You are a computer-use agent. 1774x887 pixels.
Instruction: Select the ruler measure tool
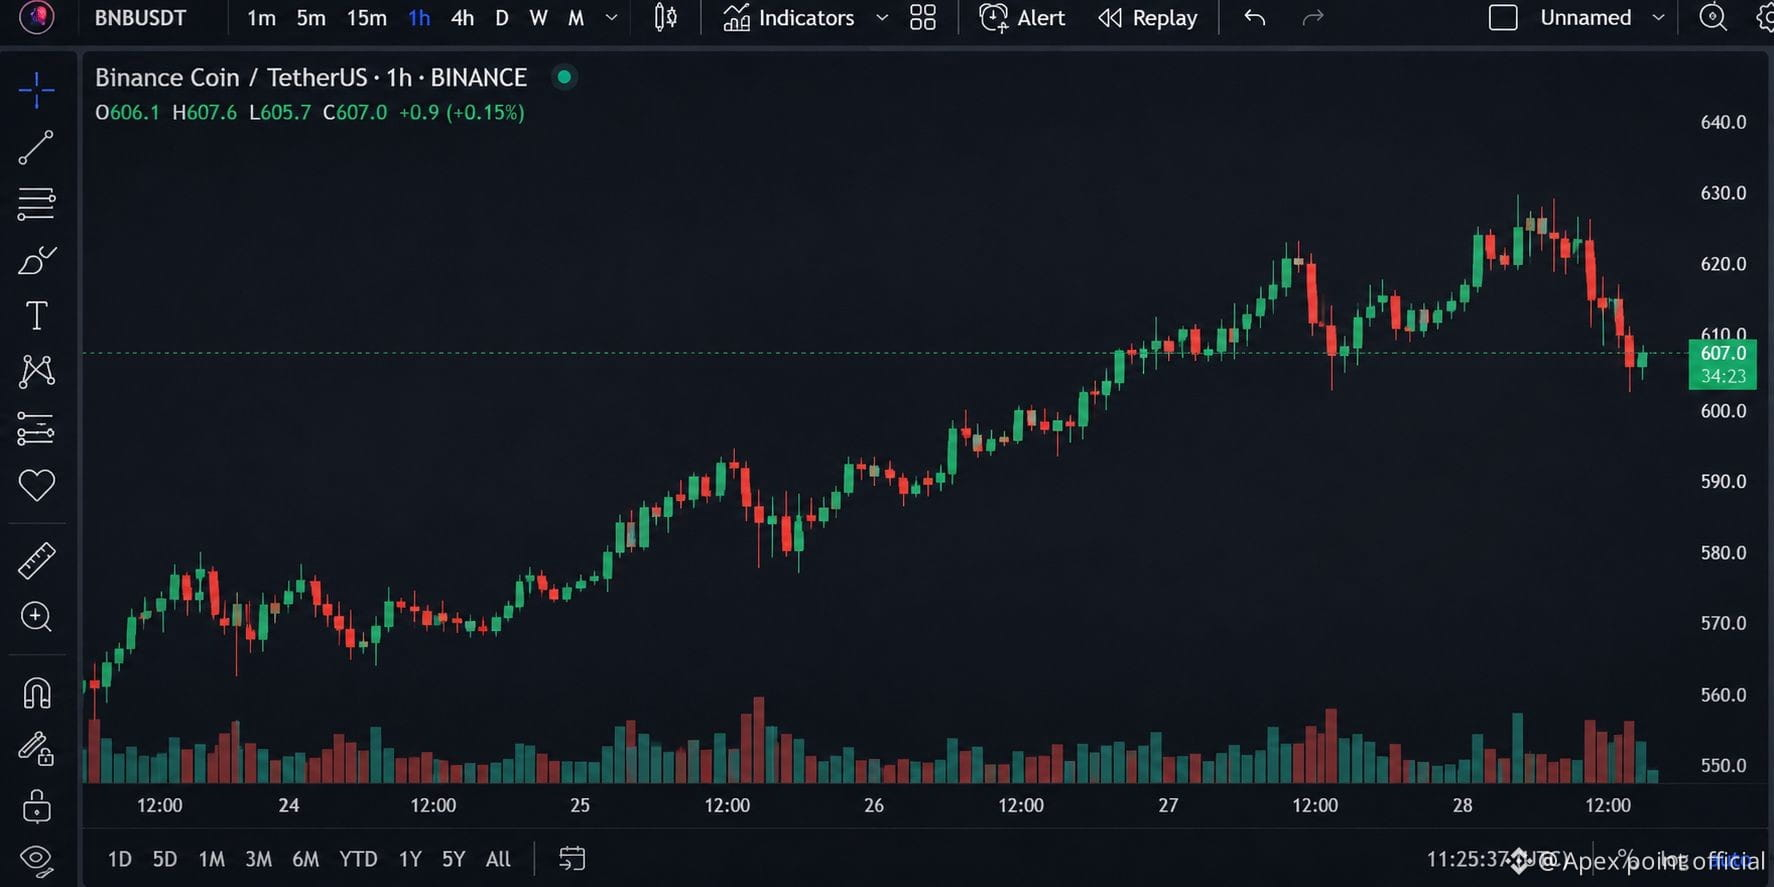(x=36, y=561)
